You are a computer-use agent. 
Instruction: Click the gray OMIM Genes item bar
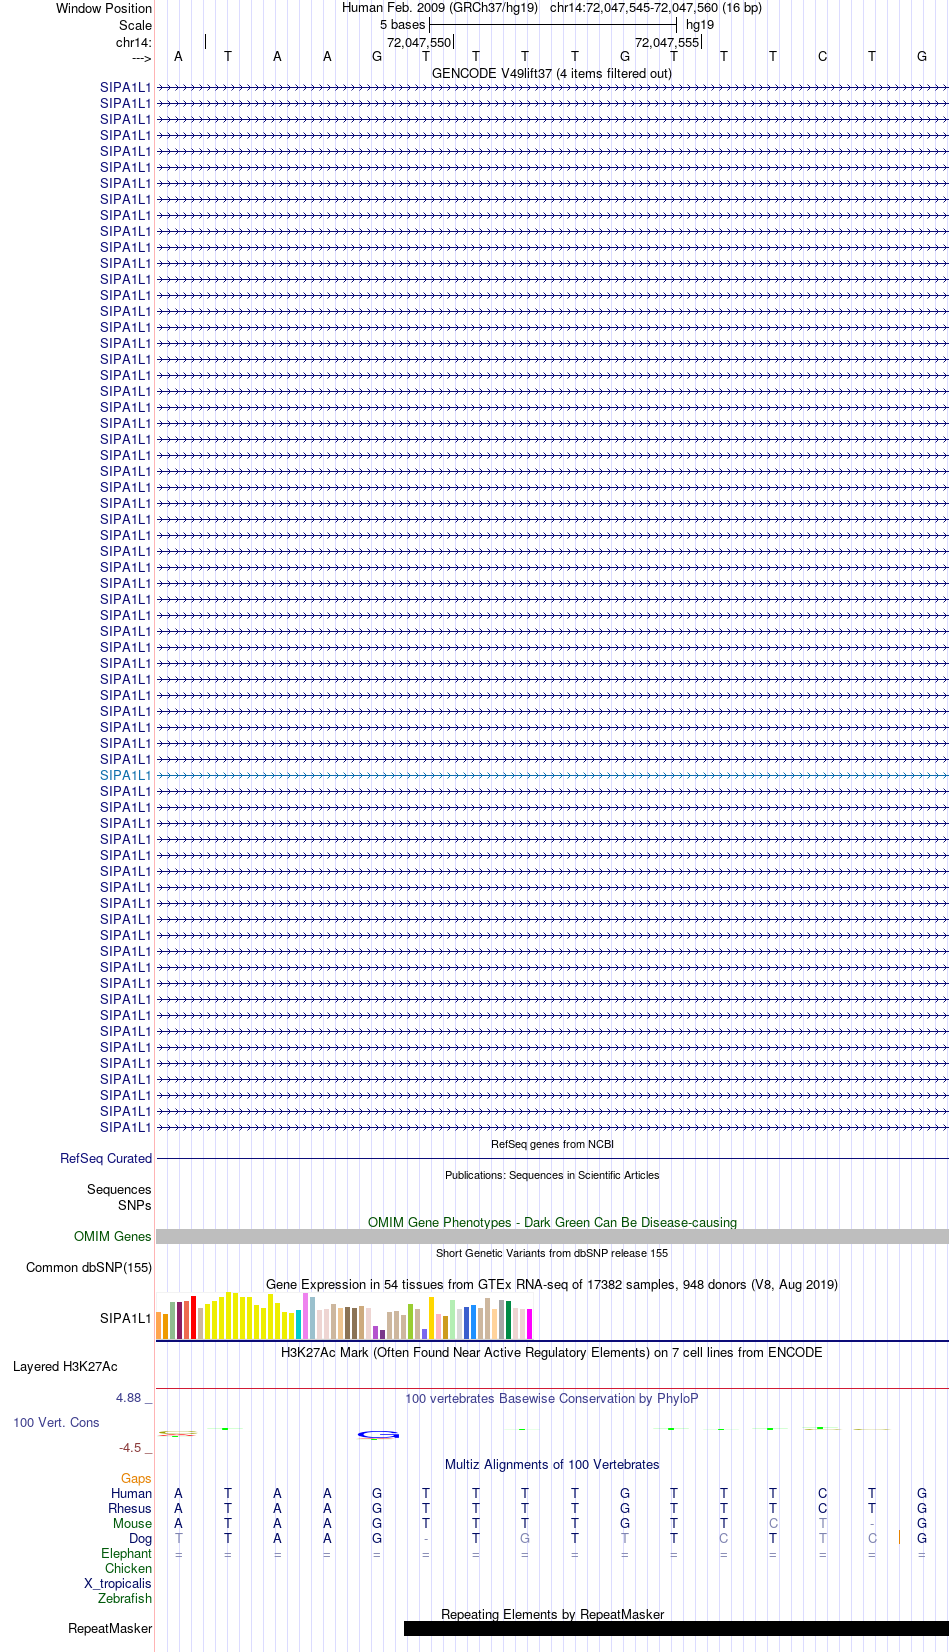pos(552,1236)
